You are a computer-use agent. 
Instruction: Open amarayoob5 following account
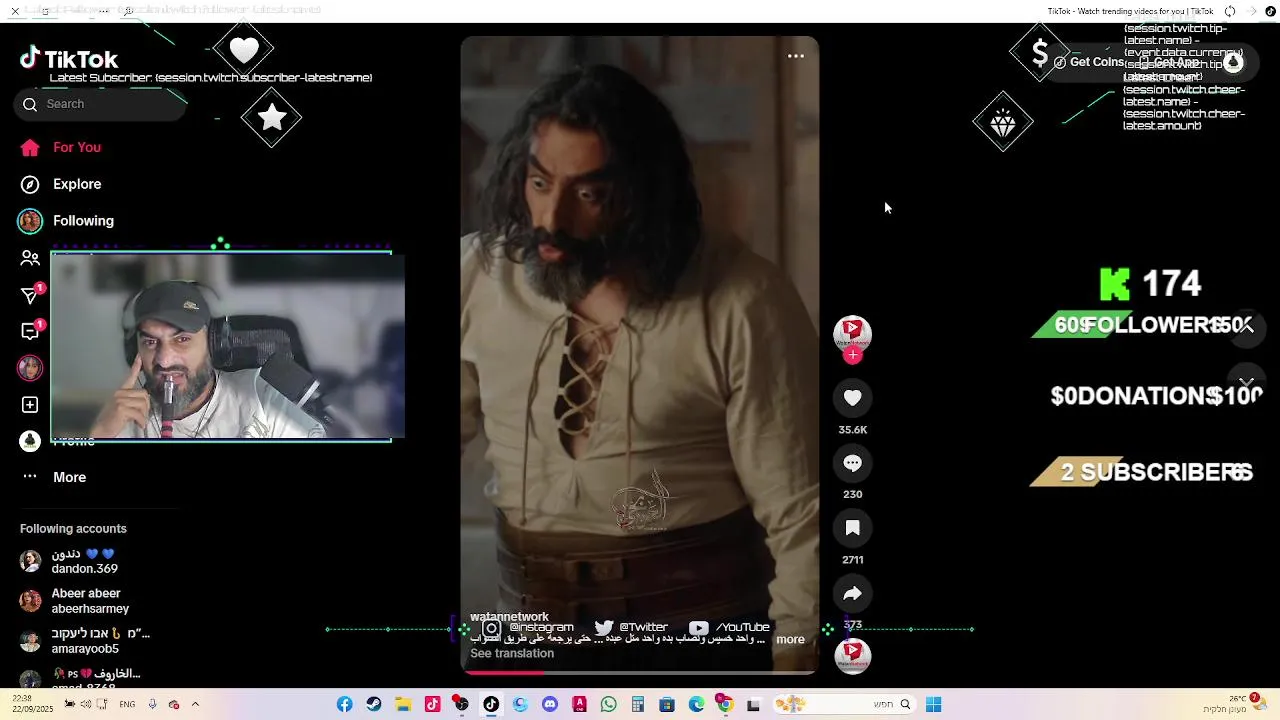85,641
